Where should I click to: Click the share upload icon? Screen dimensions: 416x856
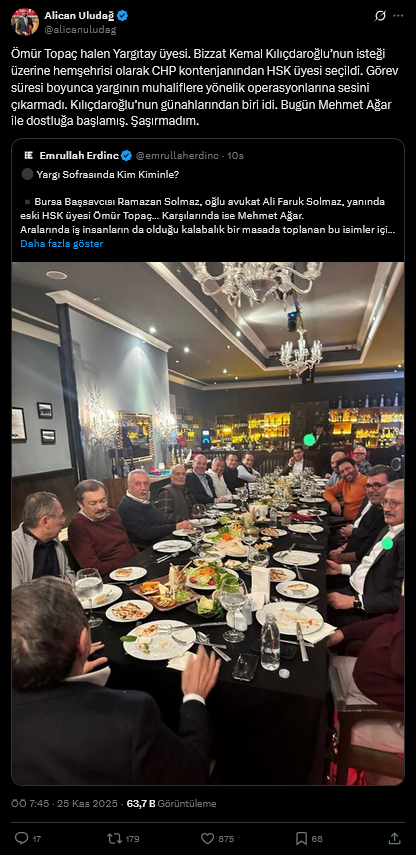[394, 838]
